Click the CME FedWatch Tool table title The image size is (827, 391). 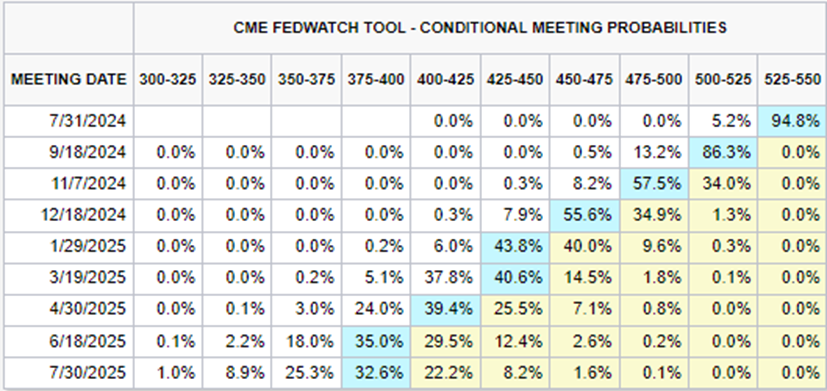tap(480, 27)
